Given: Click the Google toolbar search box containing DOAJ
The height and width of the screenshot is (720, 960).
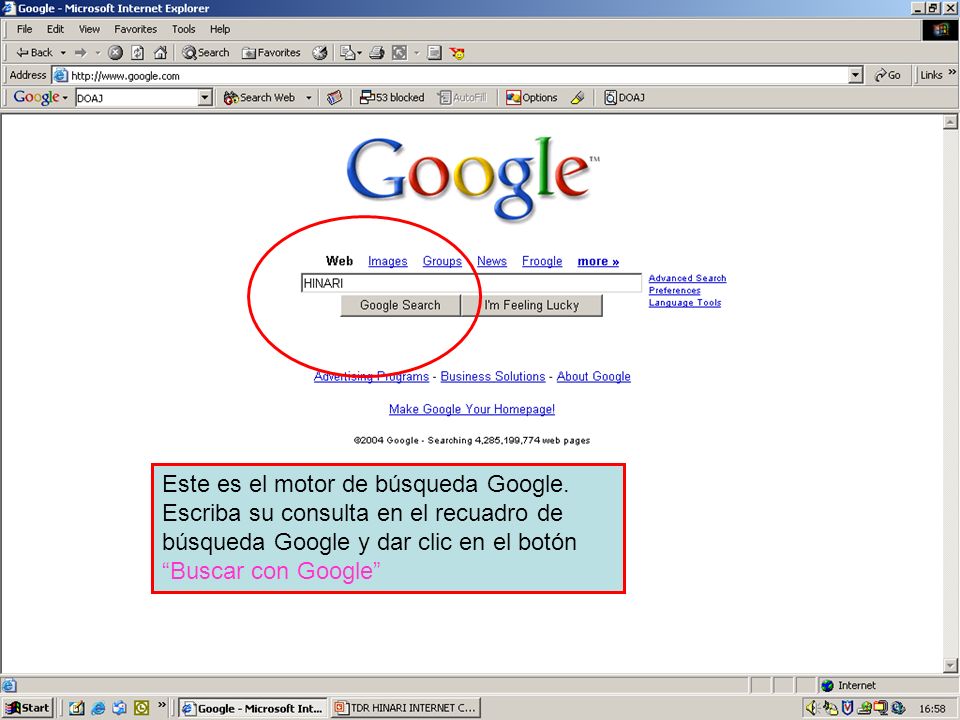Looking at the screenshot, I should (x=137, y=98).
